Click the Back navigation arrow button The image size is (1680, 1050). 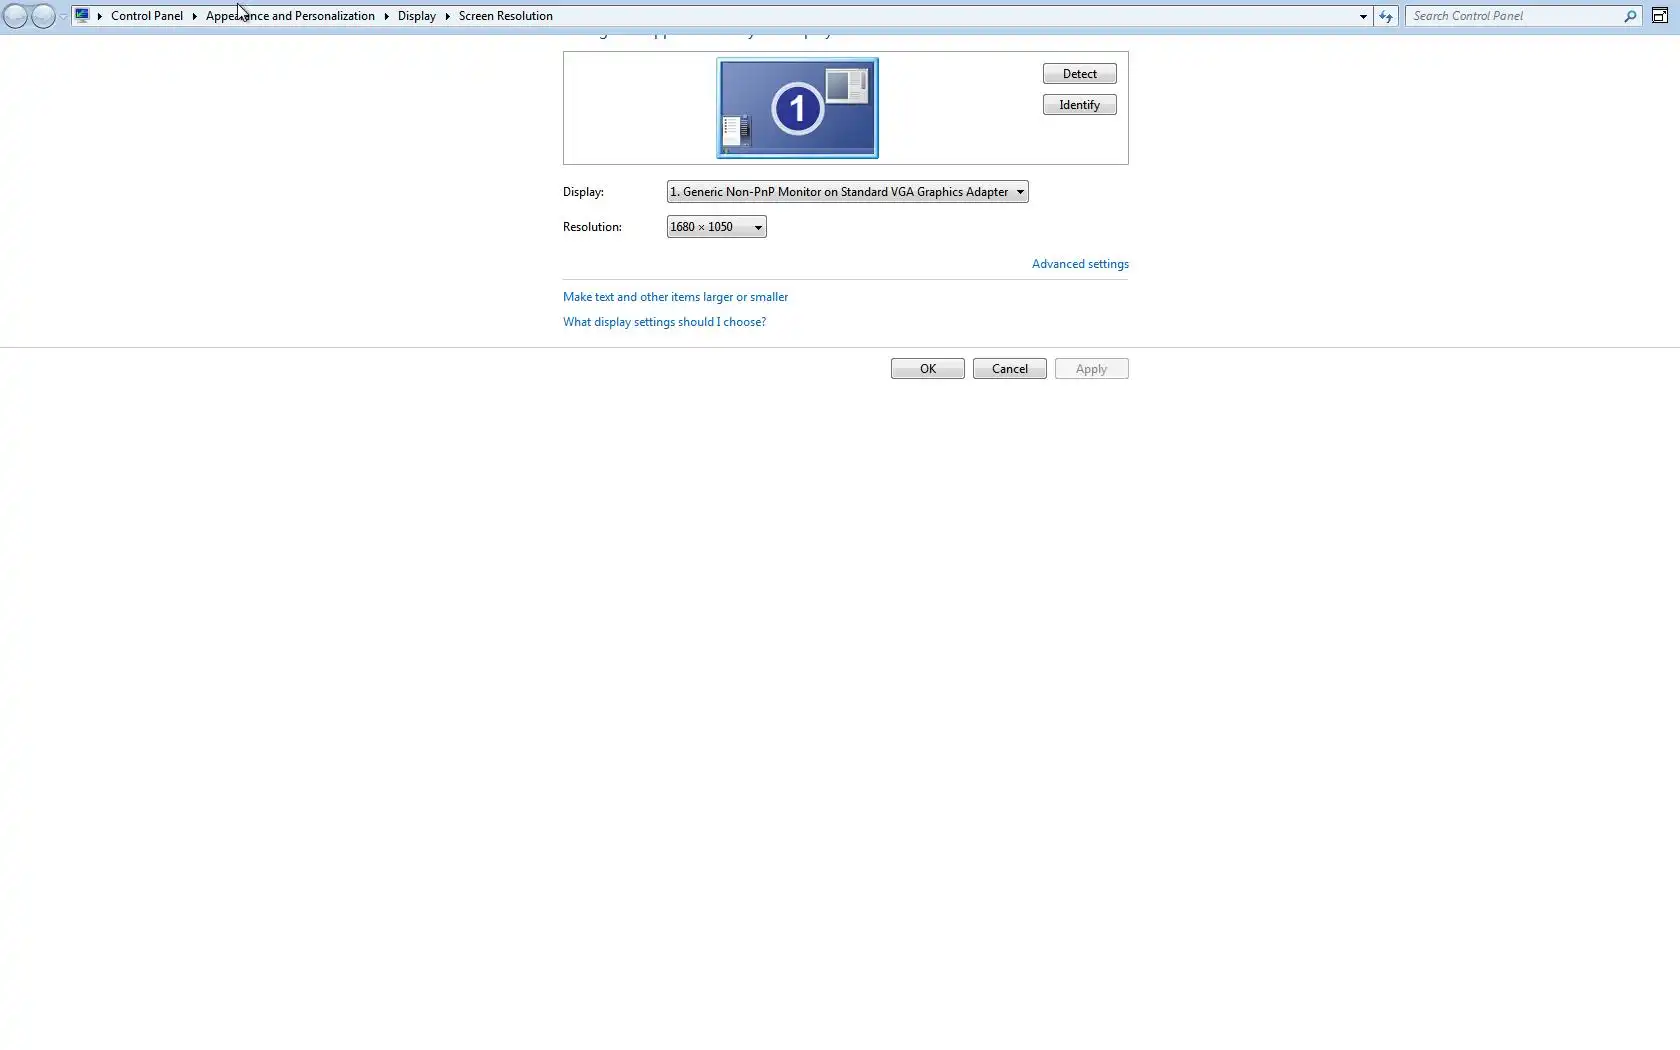pos(16,16)
